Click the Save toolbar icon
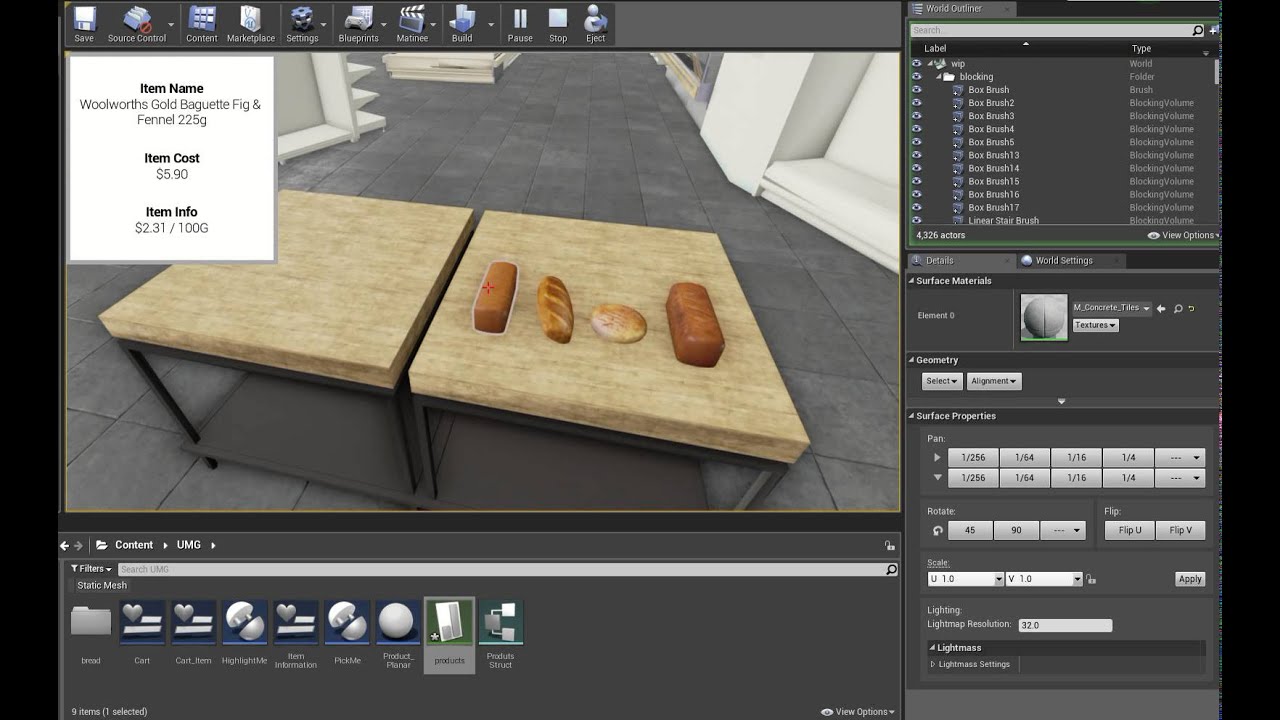This screenshot has height=720, width=1280. click(x=84, y=24)
